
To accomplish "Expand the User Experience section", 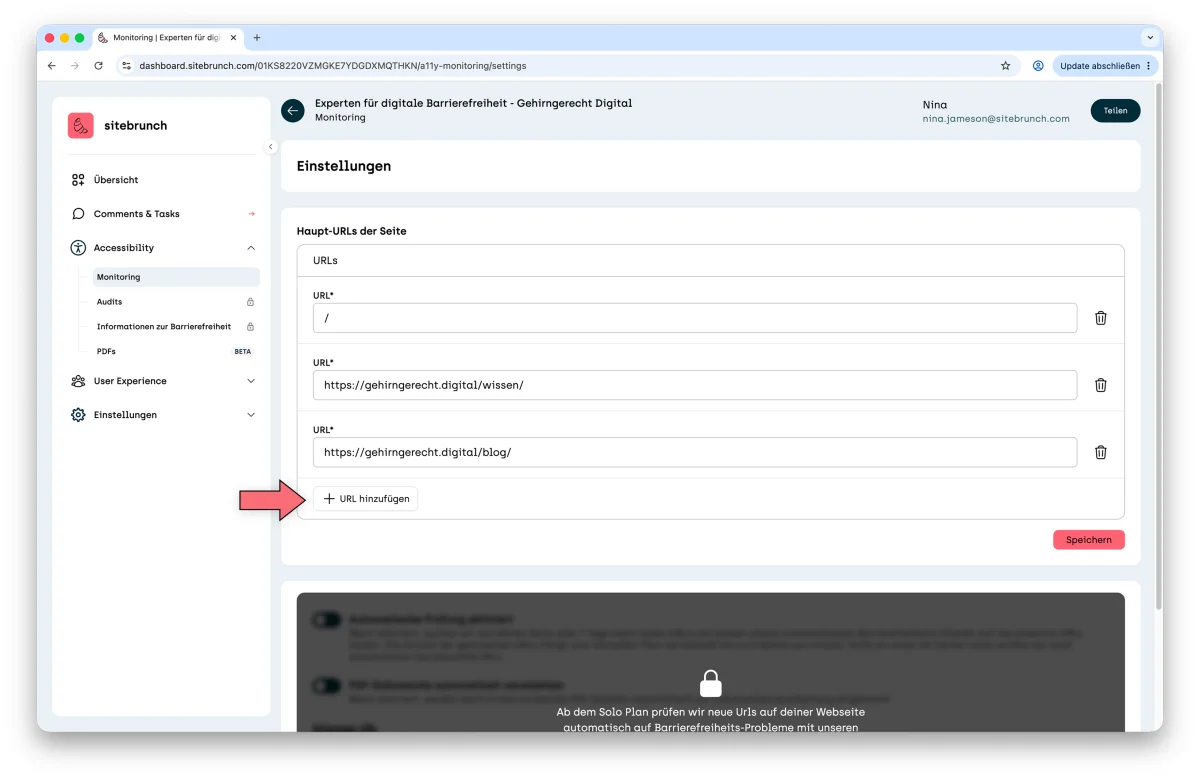I will [x=251, y=381].
